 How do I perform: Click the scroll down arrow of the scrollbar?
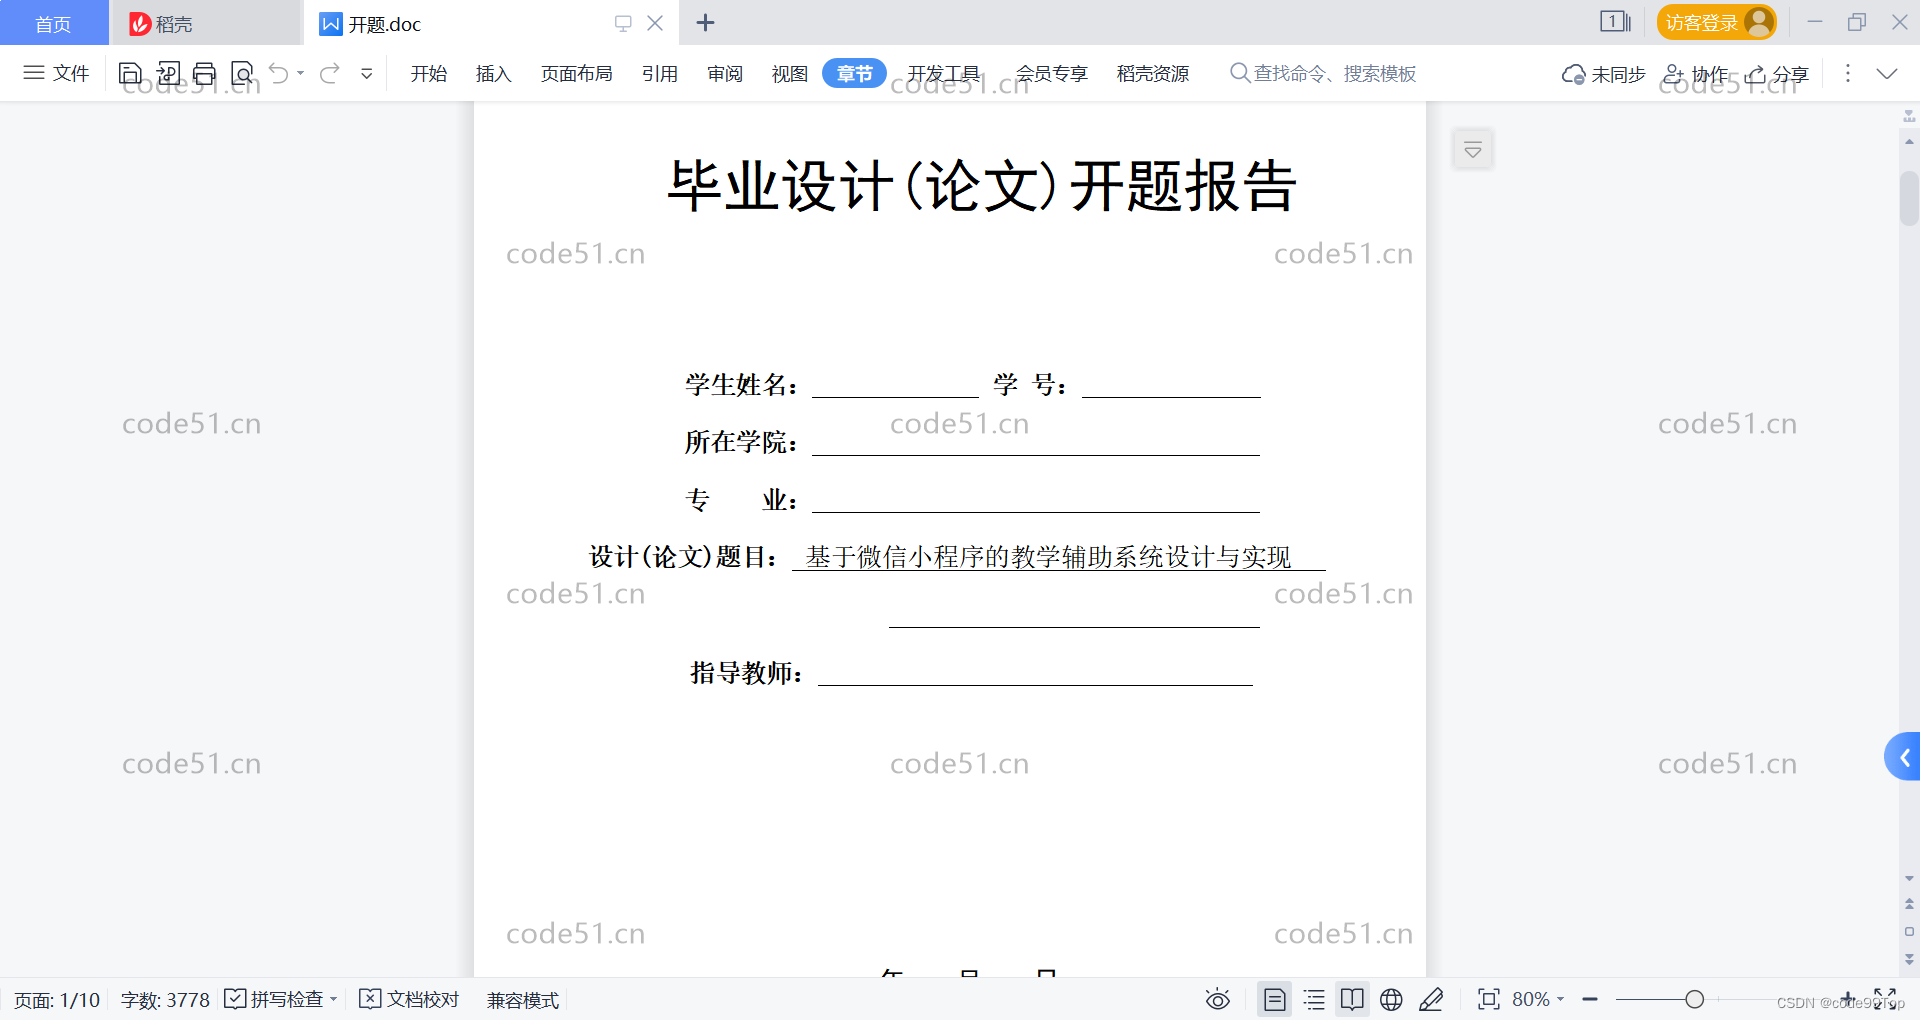click(1909, 879)
